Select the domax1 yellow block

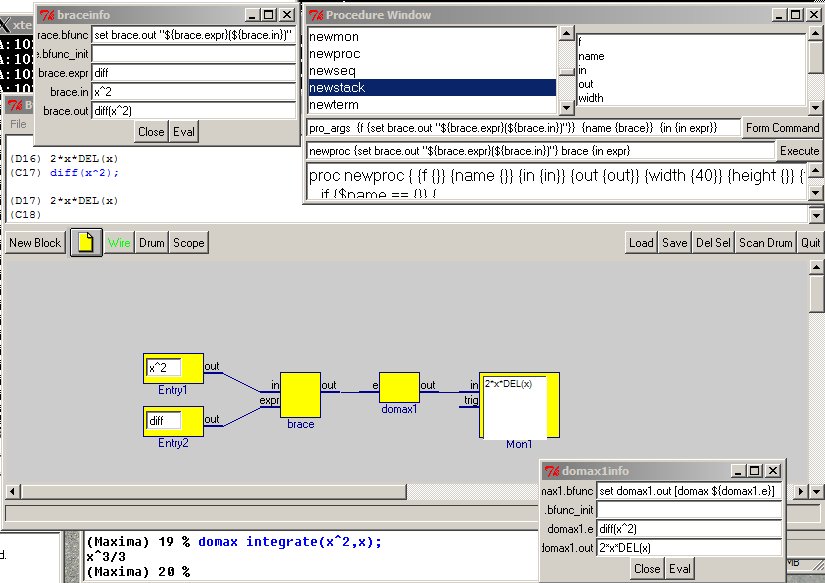pyautogui.click(x=399, y=387)
